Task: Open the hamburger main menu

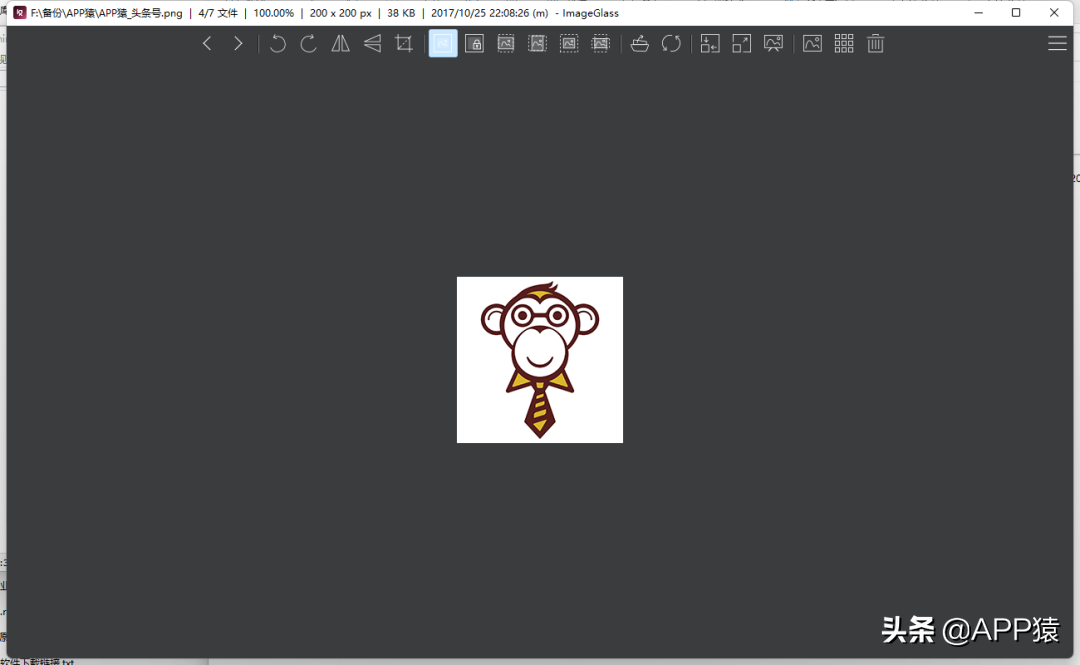Action: [1057, 43]
